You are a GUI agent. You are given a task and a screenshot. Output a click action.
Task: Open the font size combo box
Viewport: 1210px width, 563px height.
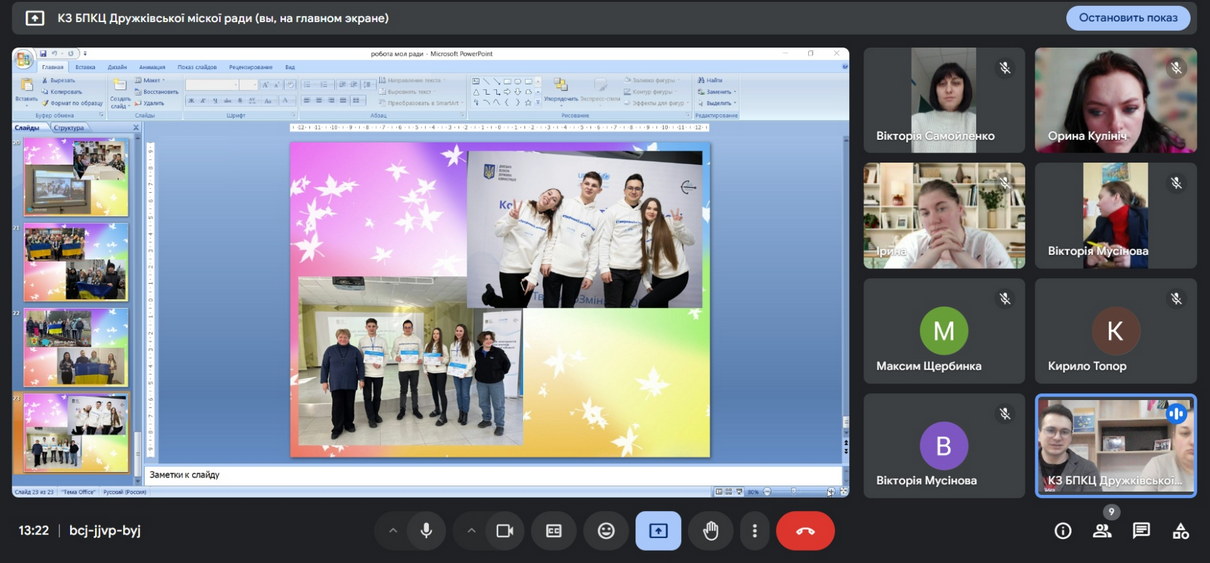pos(249,85)
